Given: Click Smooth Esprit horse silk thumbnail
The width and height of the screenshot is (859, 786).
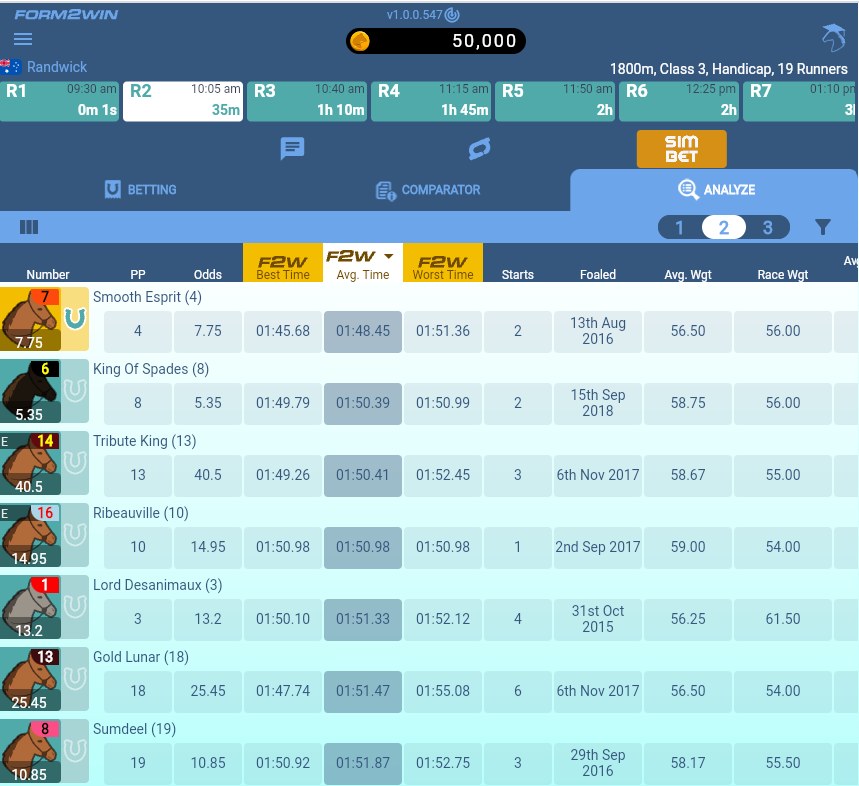Looking at the screenshot, I should tap(30, 319).
